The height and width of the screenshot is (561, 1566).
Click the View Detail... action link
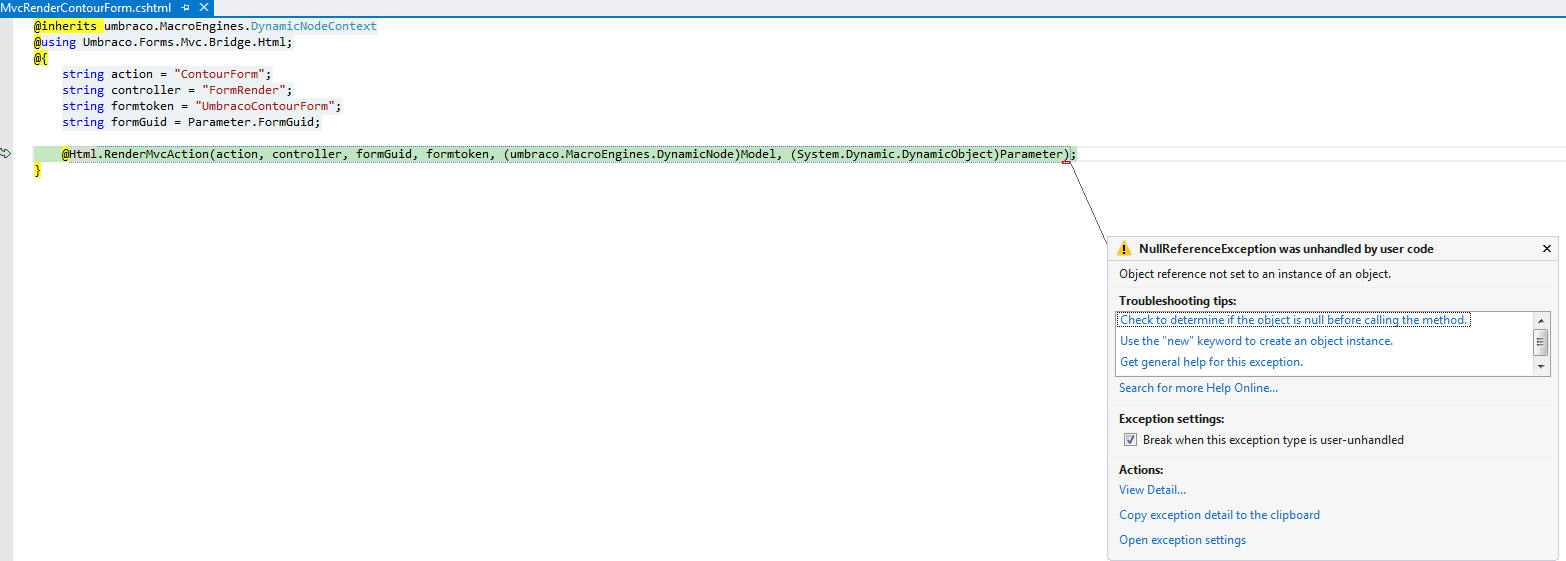1152,490
